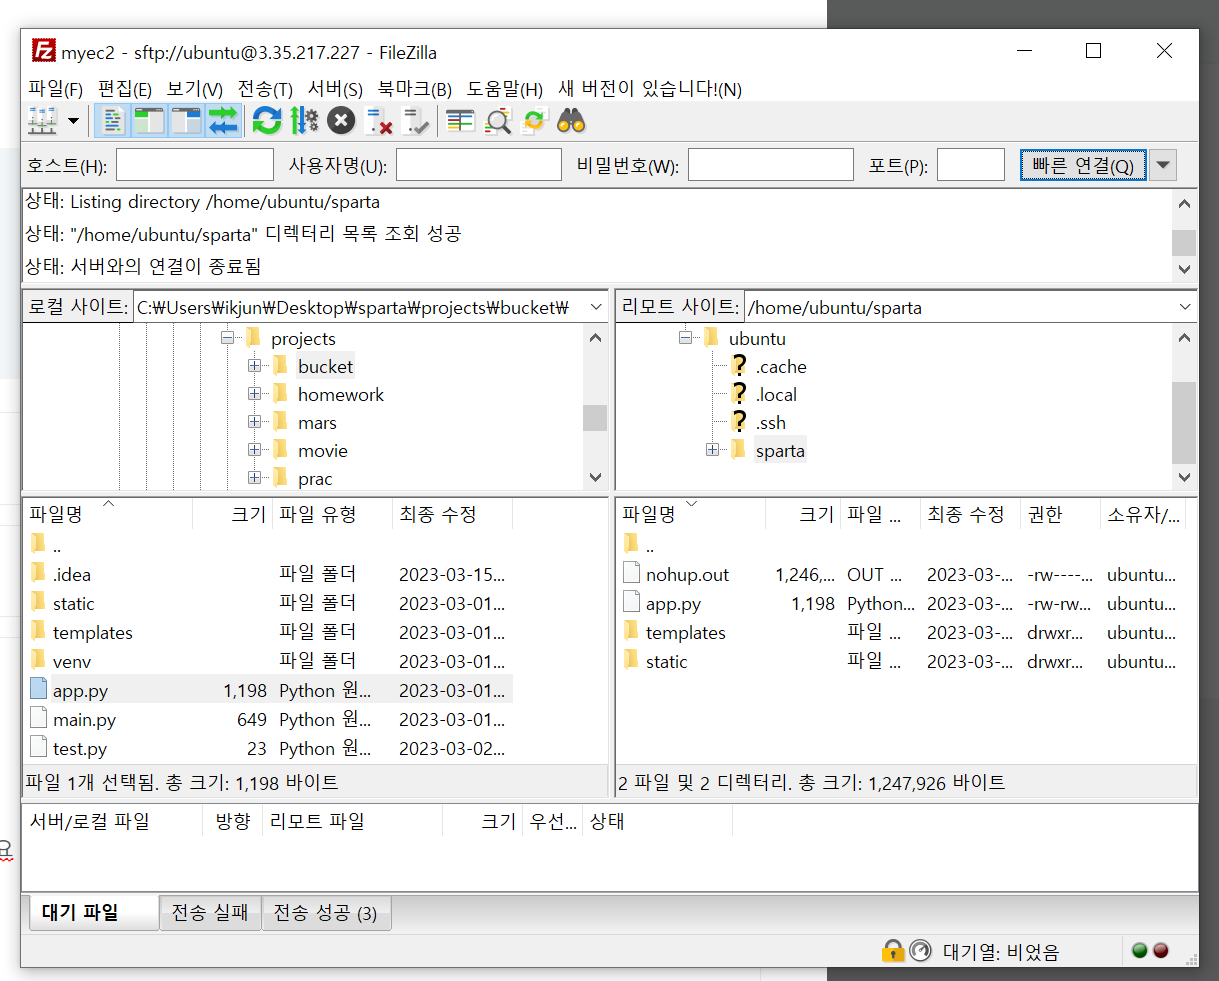
Task: Sort local files by 파일명 header
Action: [108, 514]
